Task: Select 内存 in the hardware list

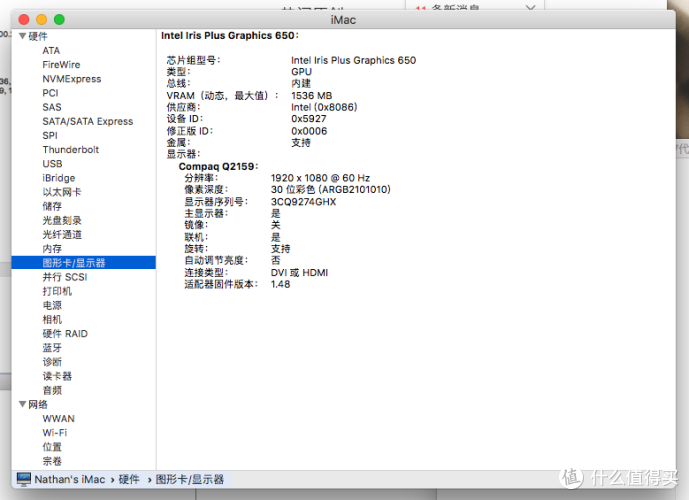Action: point(52,249)
